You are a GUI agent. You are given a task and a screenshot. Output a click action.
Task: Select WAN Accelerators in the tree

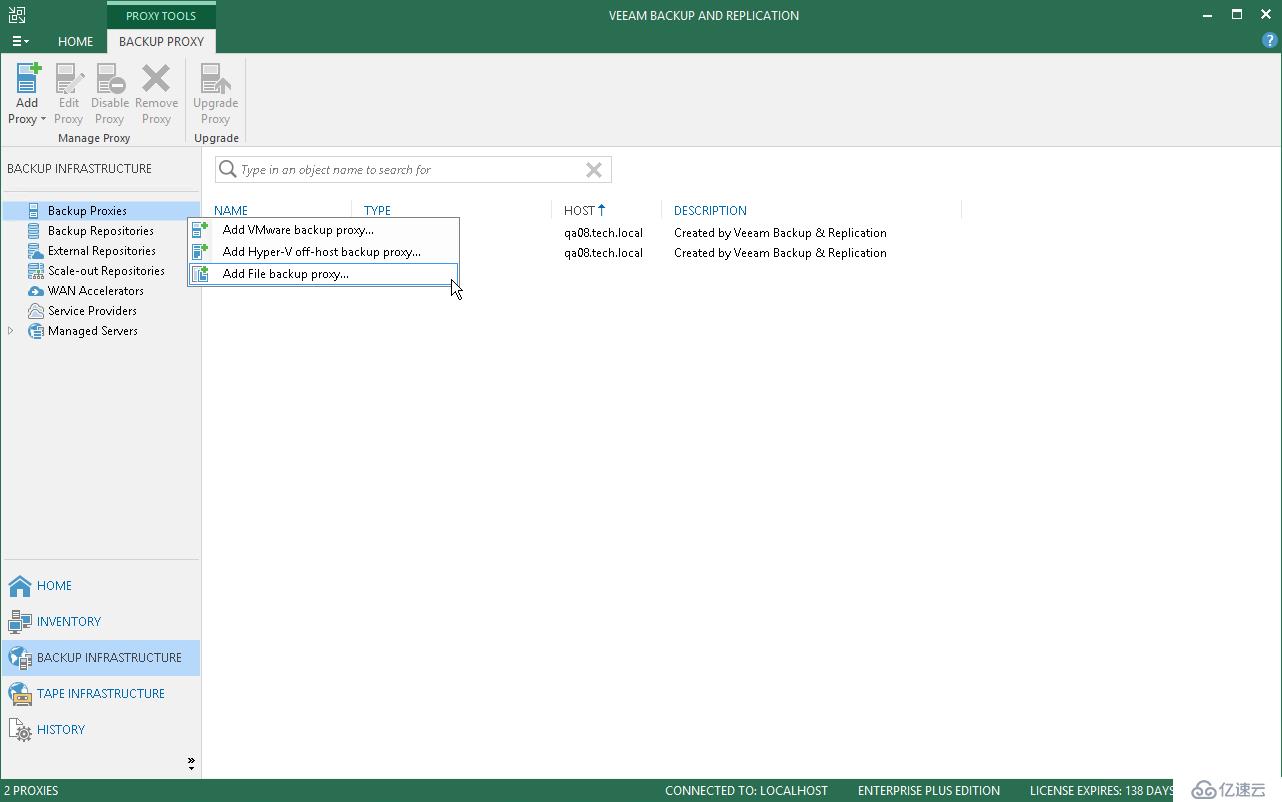pos(96,291)
